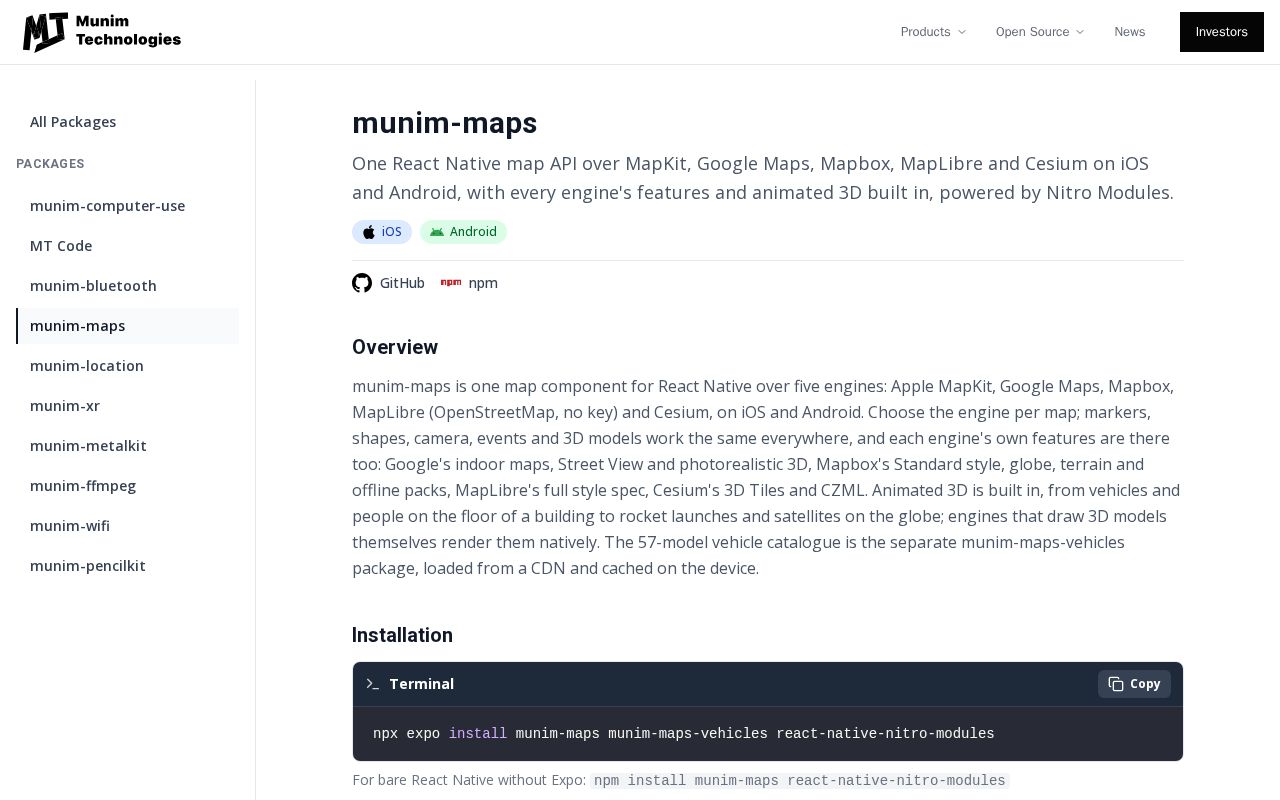
Task: Expand the Products dropdown chevron
Action: point(962,32)
